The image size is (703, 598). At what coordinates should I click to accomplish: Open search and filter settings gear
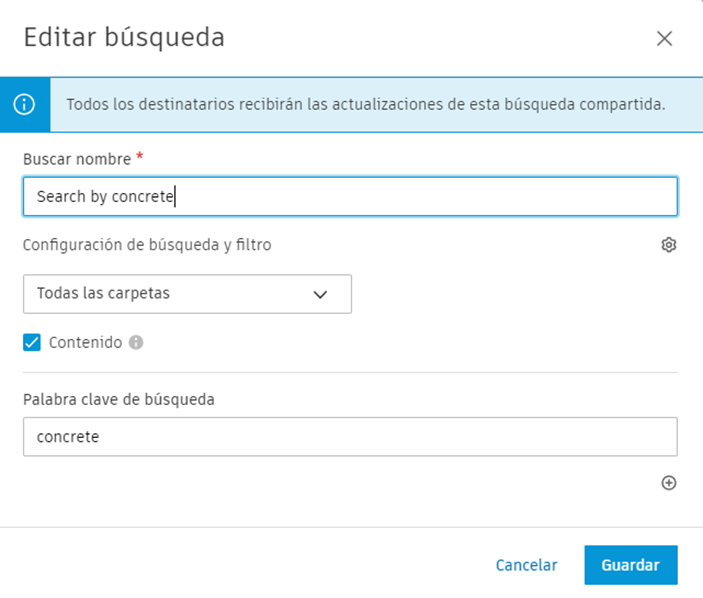[x=669, y=245]
